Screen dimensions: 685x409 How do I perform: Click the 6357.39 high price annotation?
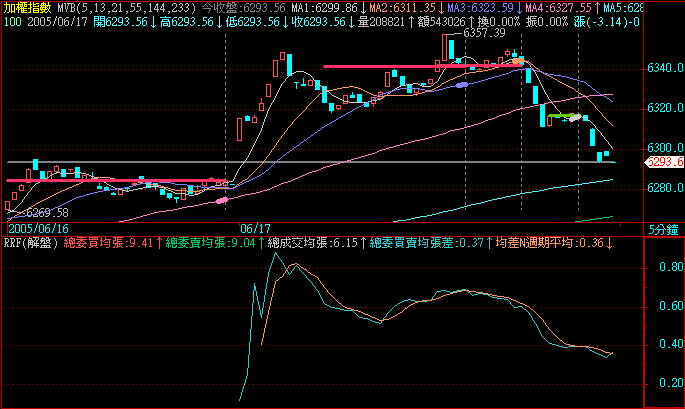click(484, 33)
